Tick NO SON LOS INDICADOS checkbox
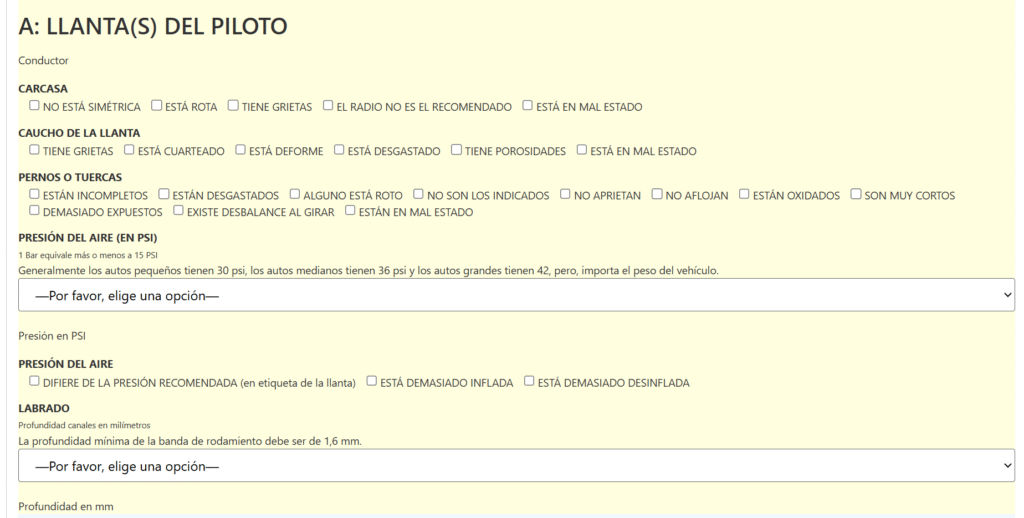Image resolution: width=1024 pixels, height=518 pixels. (419, 194)
